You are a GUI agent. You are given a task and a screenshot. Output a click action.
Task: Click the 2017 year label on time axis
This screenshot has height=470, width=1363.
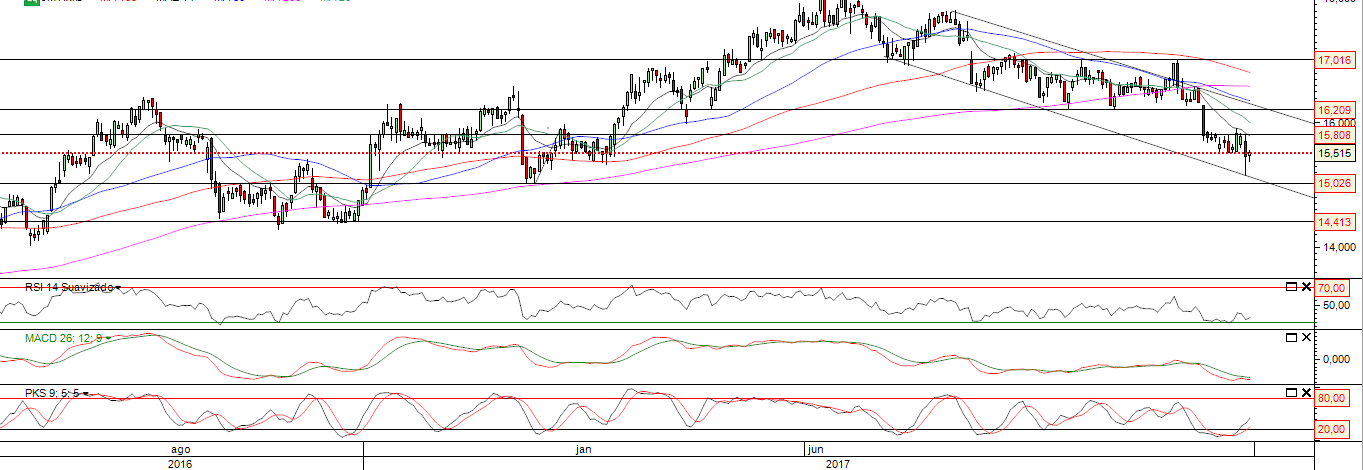click(837, 464)
